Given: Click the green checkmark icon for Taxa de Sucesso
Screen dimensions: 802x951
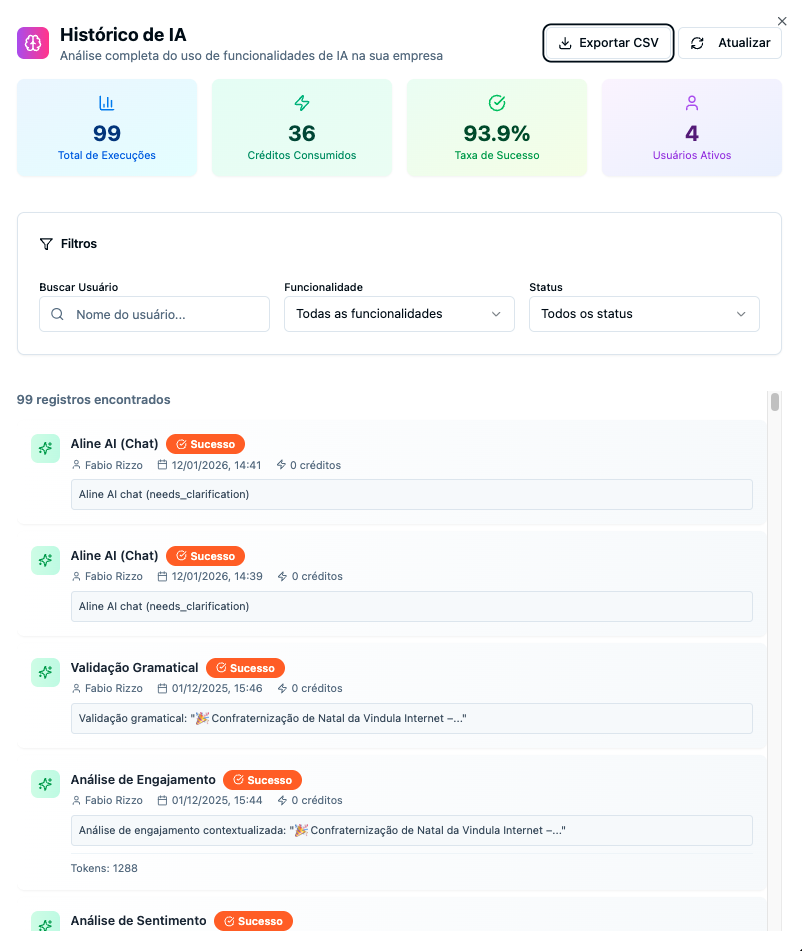Looking at the screenshot, I should click(x=496, y=103).
